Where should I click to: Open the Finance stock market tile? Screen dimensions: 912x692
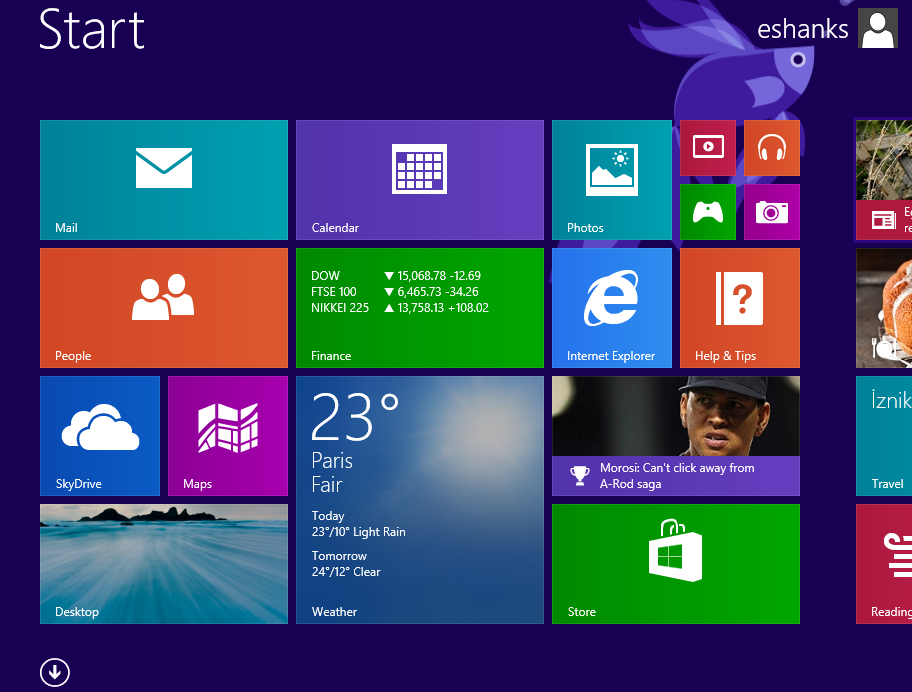coord(419,308)
